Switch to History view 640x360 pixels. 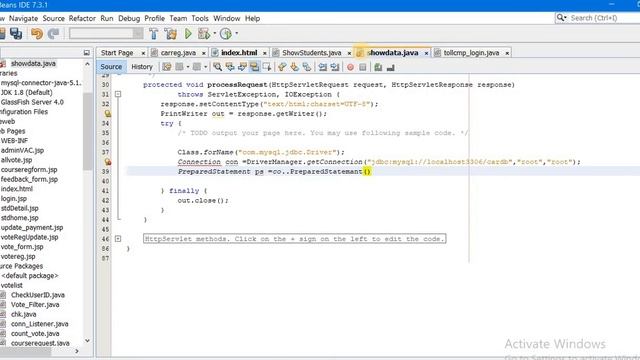(x=142, y=67)
